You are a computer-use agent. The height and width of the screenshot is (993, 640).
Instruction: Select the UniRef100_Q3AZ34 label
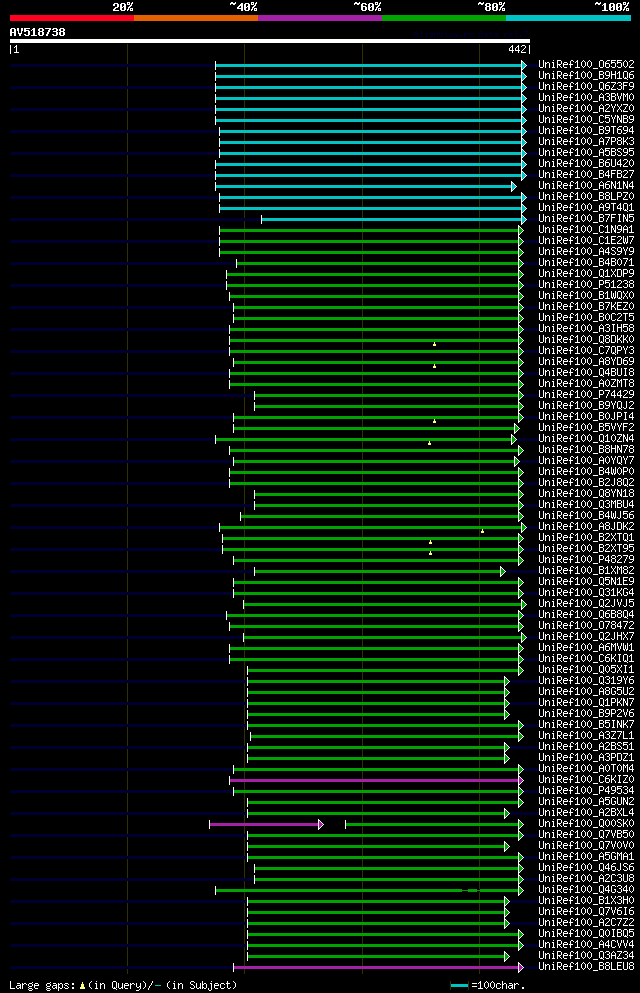(586, 956)
